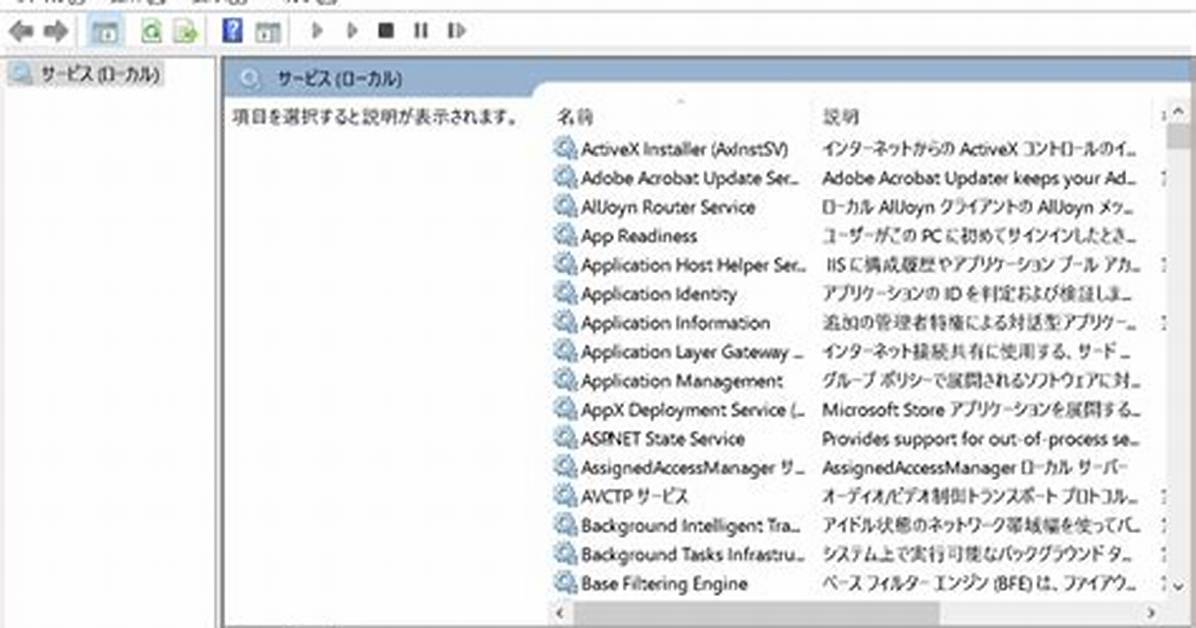Image resolution: width=1196 pixels, height=628 pixels.
Task: Open Help with the blue question mark icon
Action: click(232, 31)
